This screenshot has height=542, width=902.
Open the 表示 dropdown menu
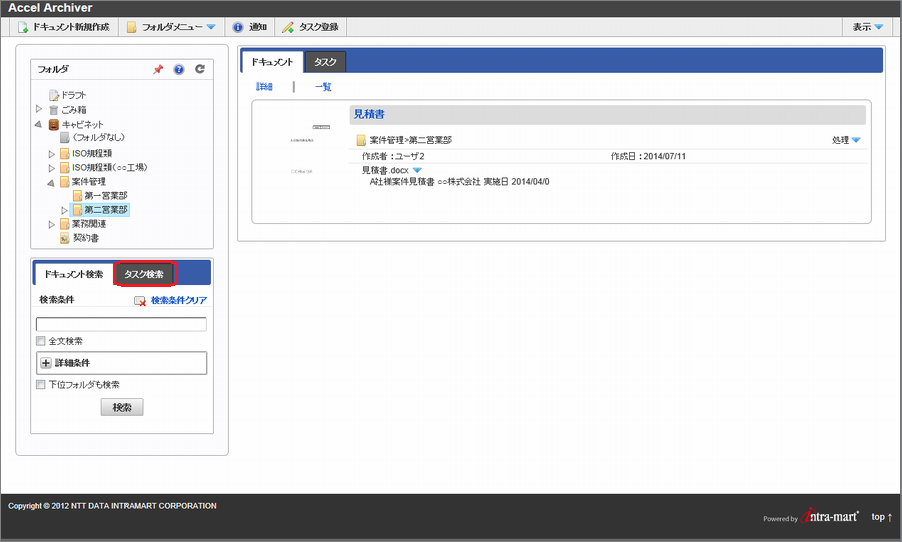[867, 27]
